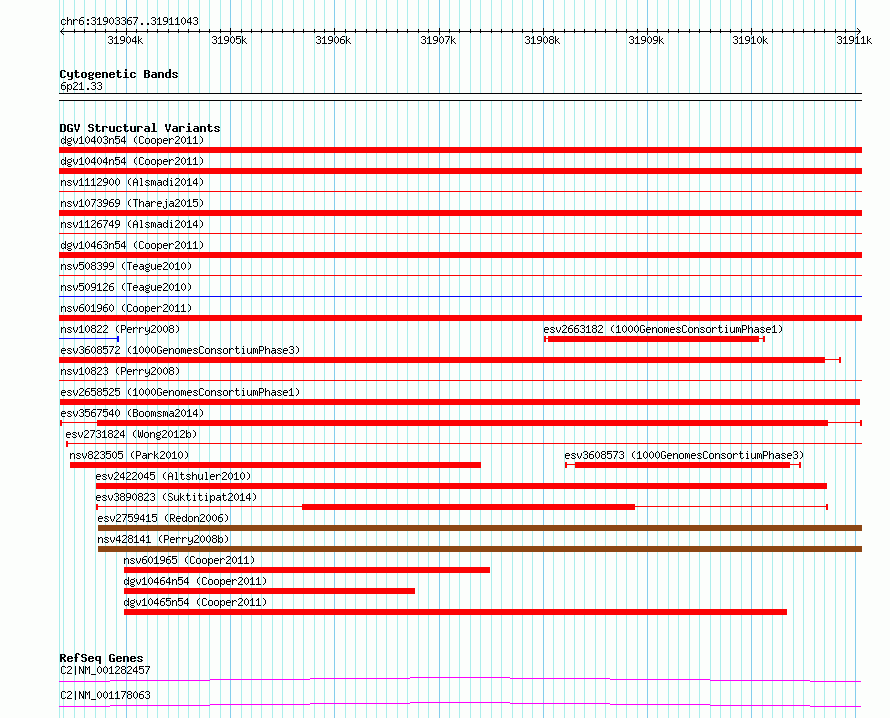Click the Cytogenetic Bands track title

tap(119, 74)
